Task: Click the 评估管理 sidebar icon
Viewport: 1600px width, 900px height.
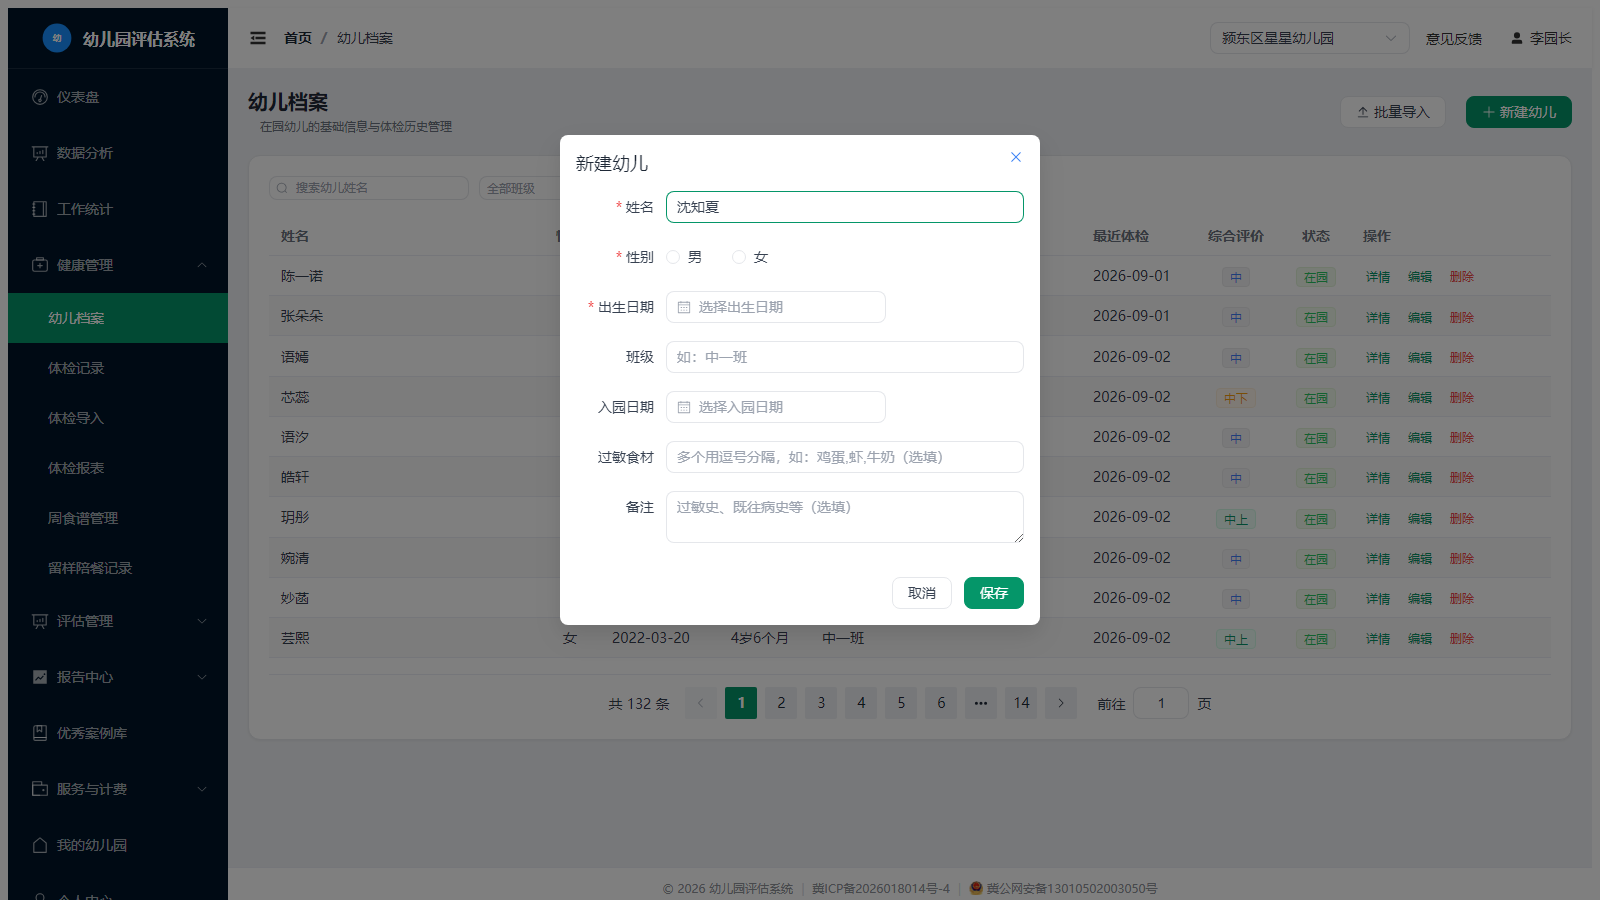Action: point(40,621)
